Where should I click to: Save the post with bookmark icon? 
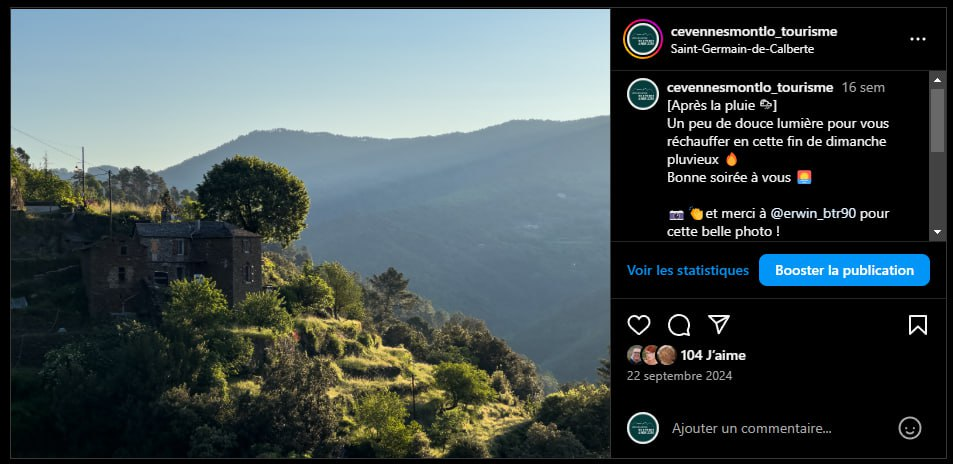918,325
